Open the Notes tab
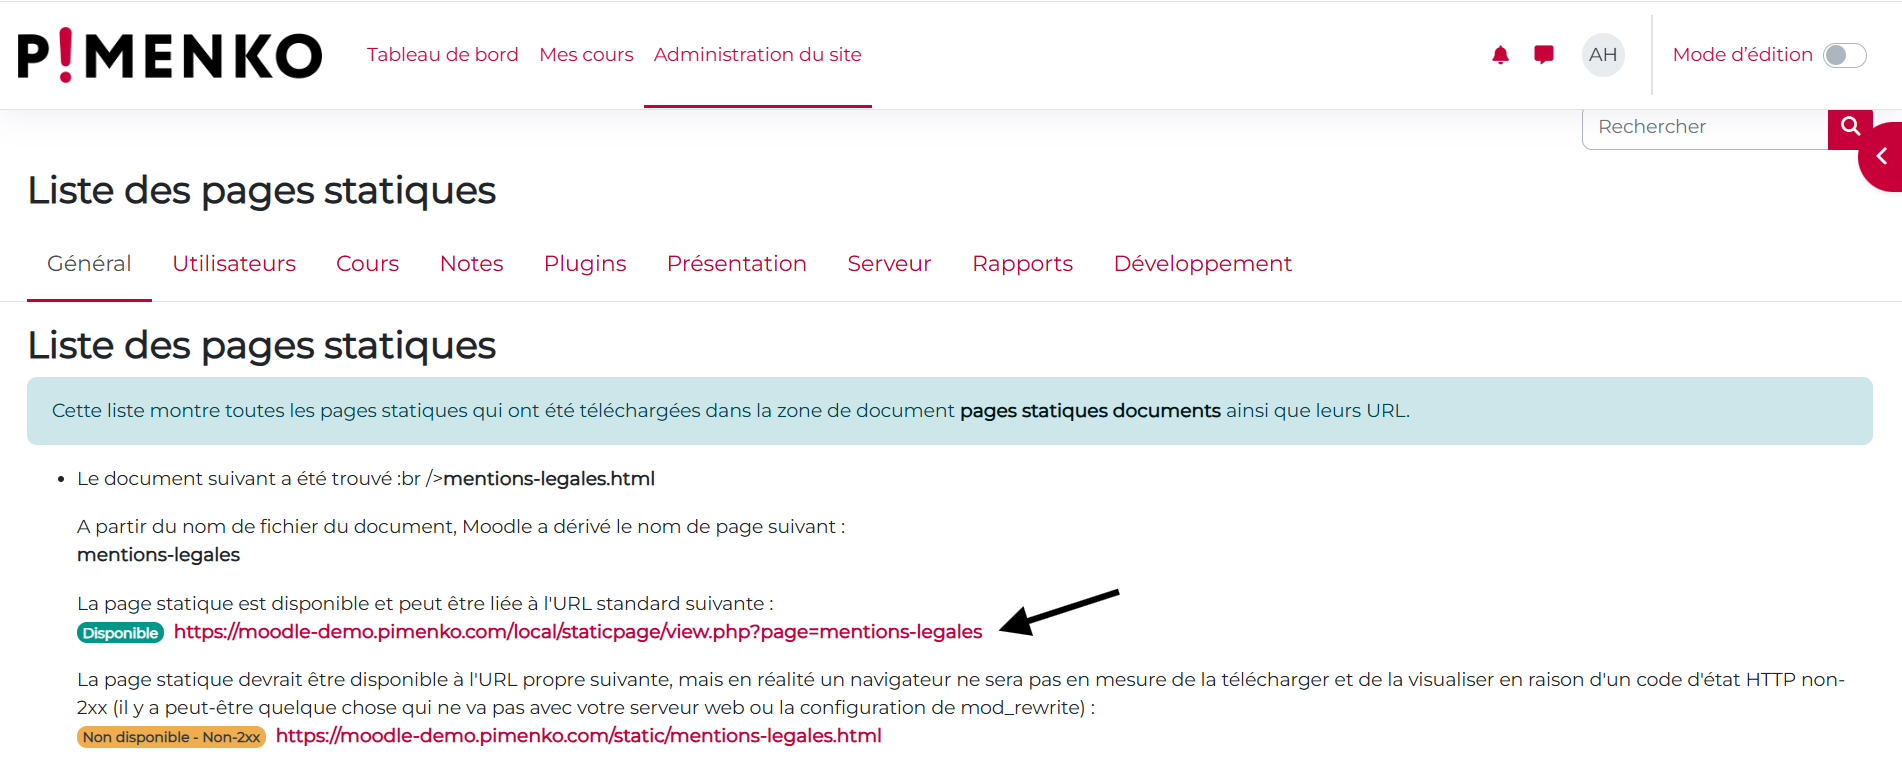Viewport: 1902px width, 783px height. [x=471, y=264]
